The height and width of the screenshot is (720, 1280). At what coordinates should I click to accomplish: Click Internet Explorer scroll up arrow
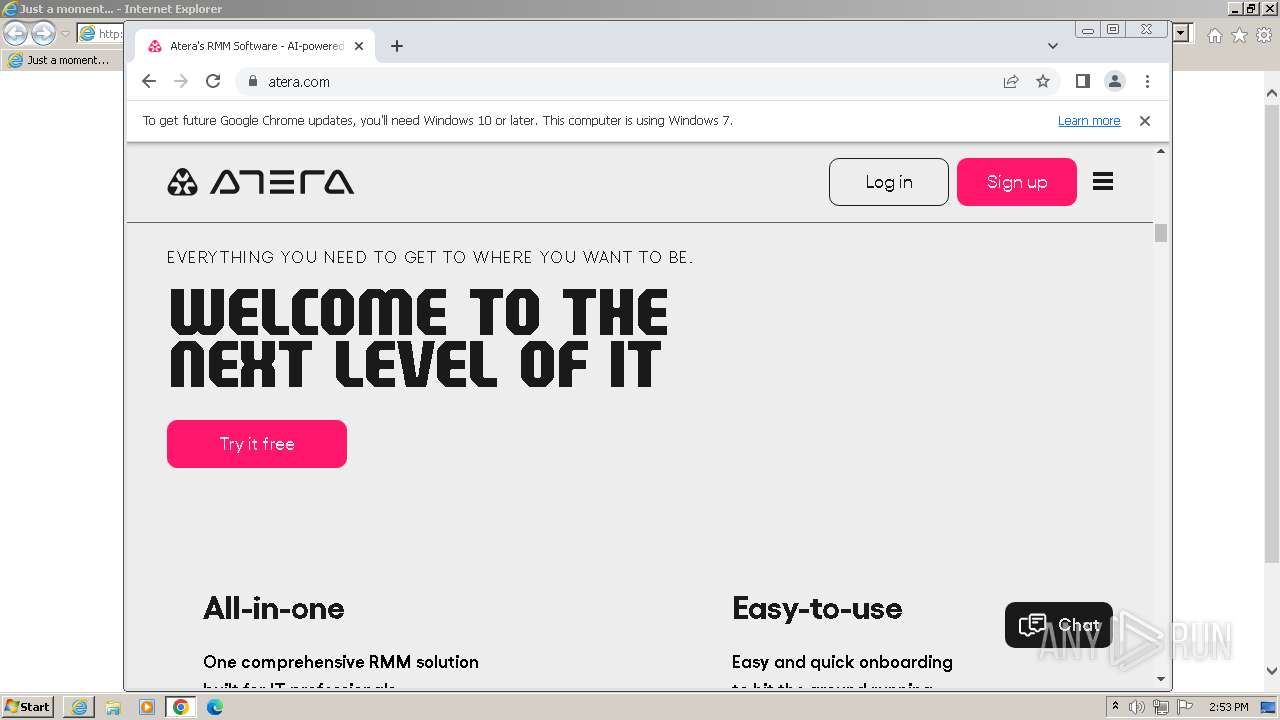(1272, 94)
